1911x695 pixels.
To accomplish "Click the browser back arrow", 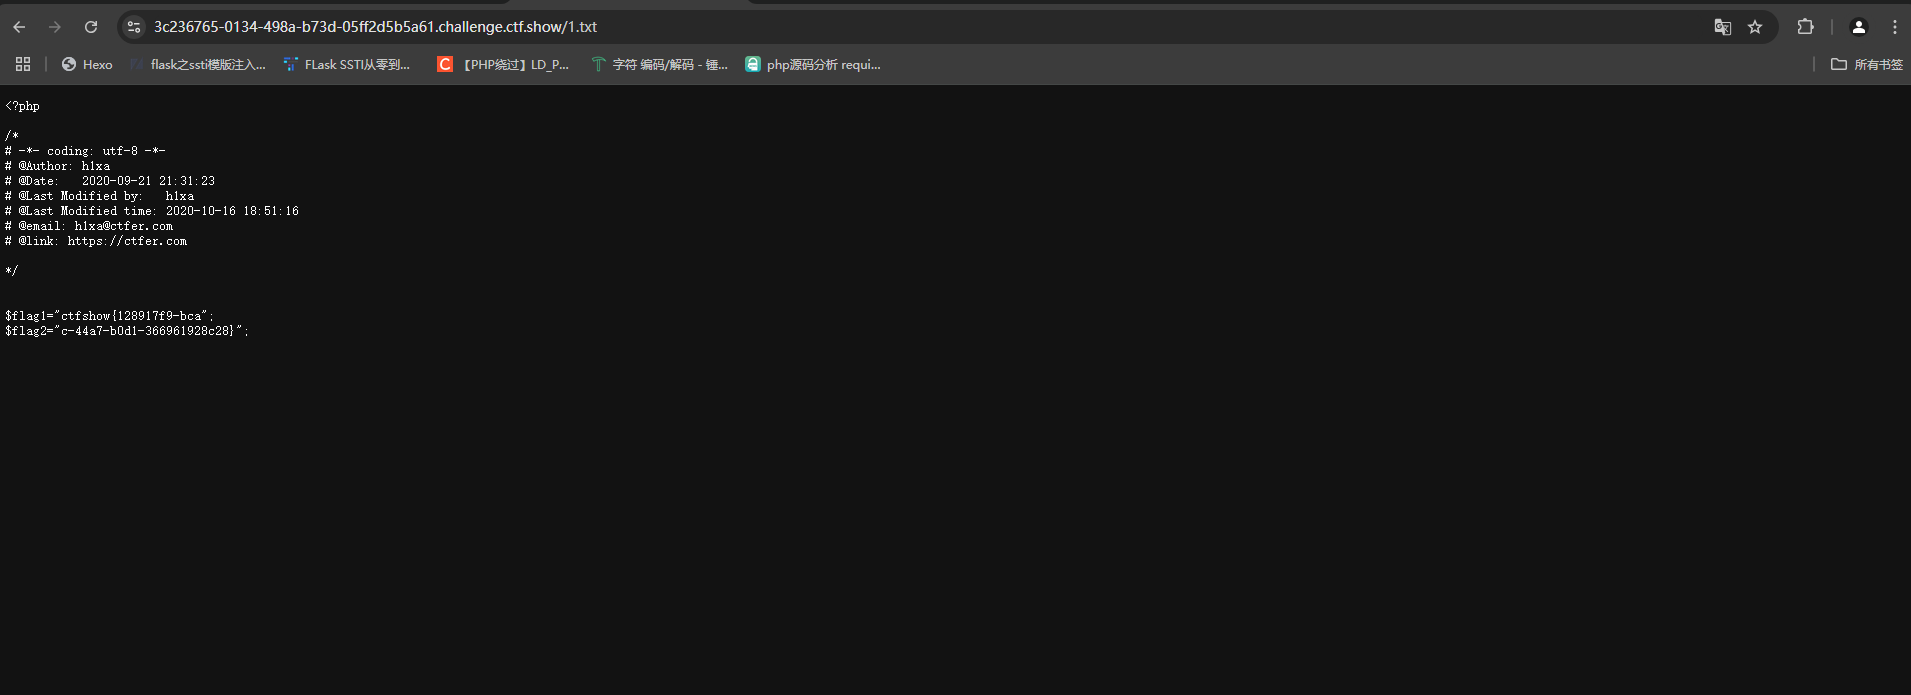I will [19, 27].
